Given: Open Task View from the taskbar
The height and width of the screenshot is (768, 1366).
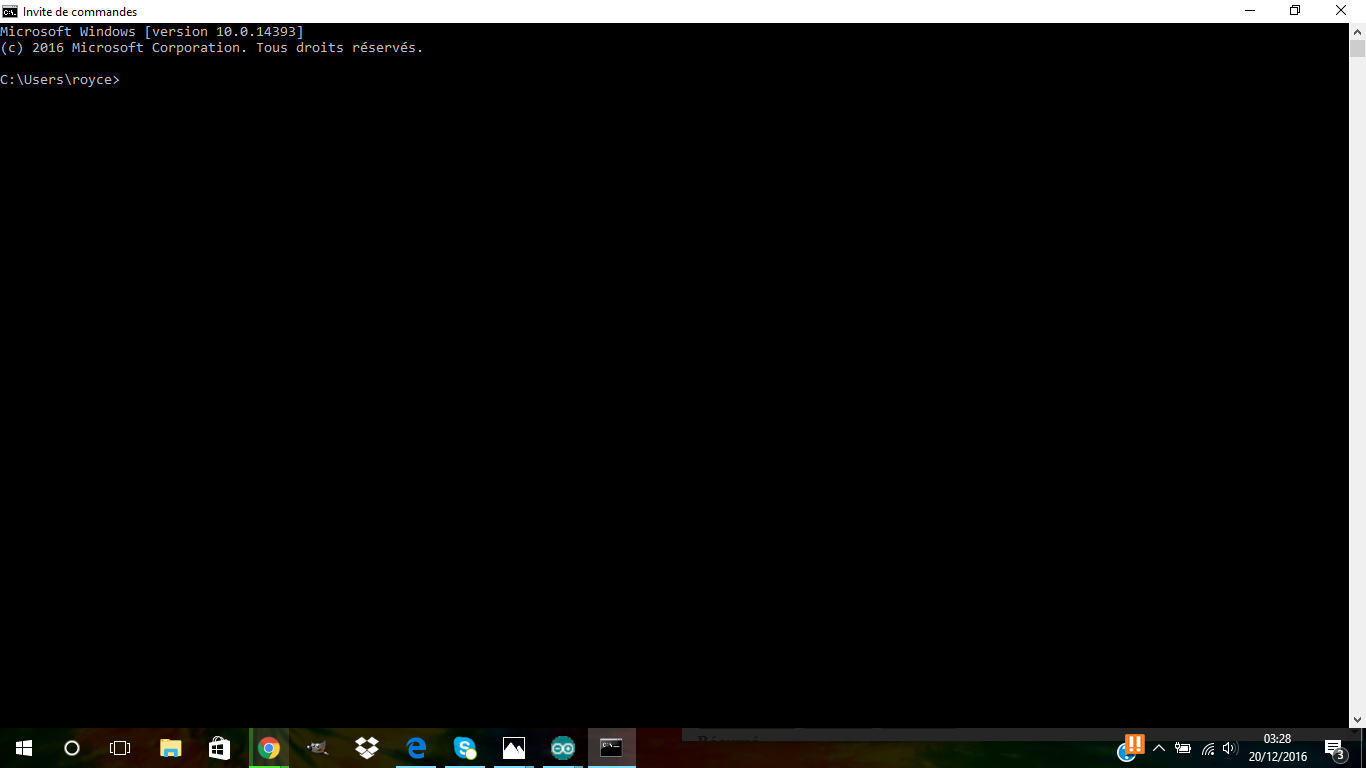Looking at the screenshot, I should pos(120,748).
